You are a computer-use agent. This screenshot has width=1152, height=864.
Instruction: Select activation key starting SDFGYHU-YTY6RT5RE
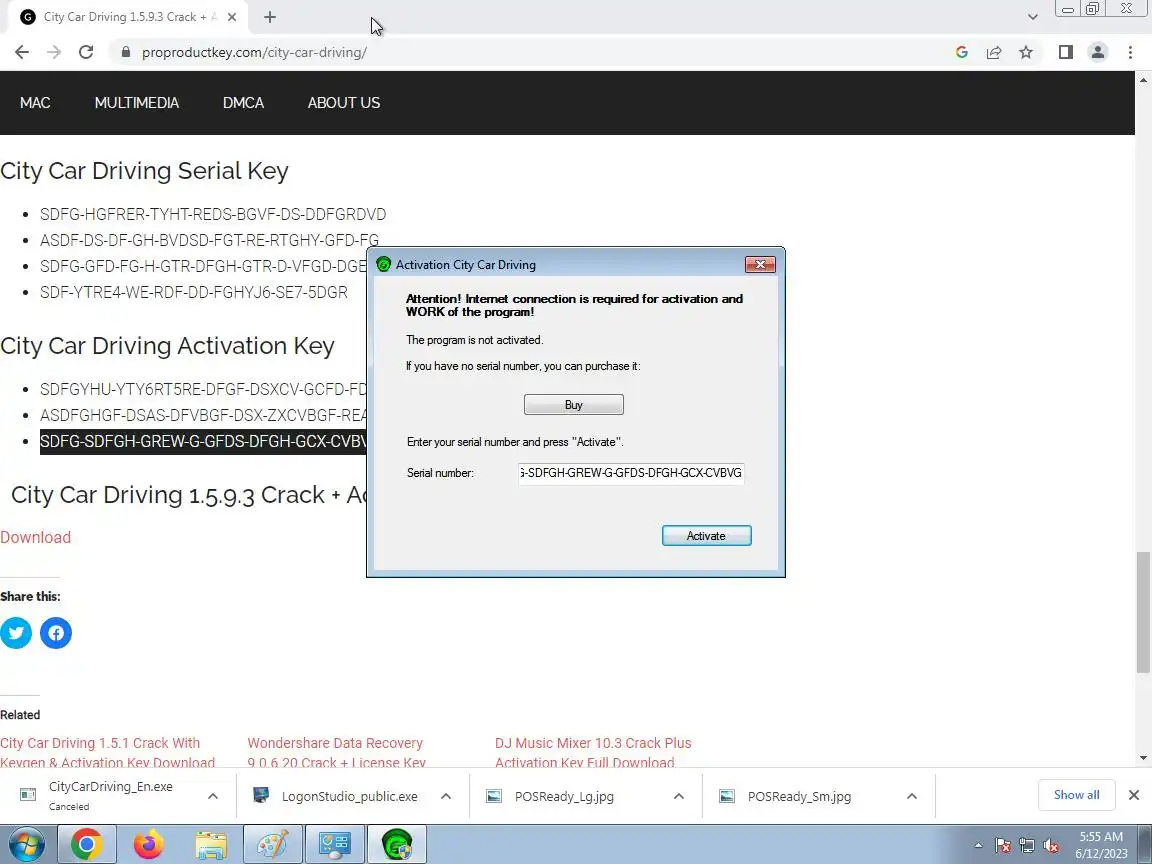tap(203, 389)
